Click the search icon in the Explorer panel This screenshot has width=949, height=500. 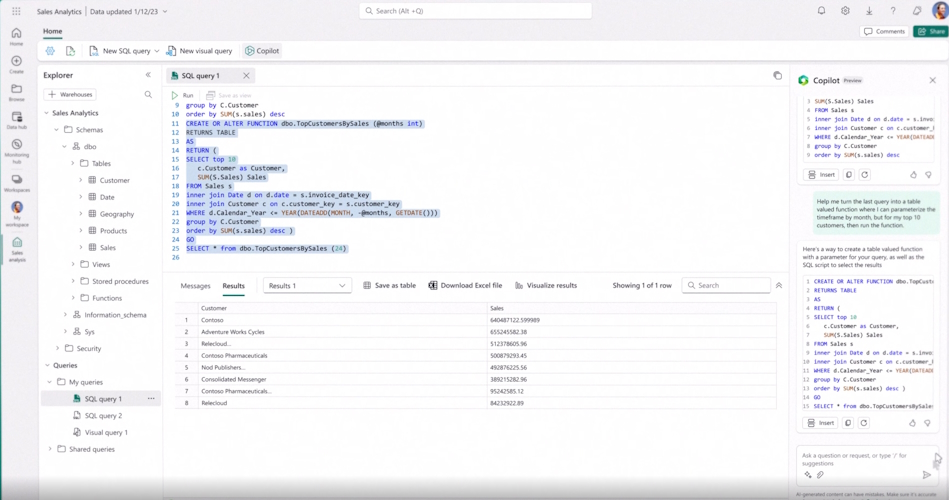148,95
